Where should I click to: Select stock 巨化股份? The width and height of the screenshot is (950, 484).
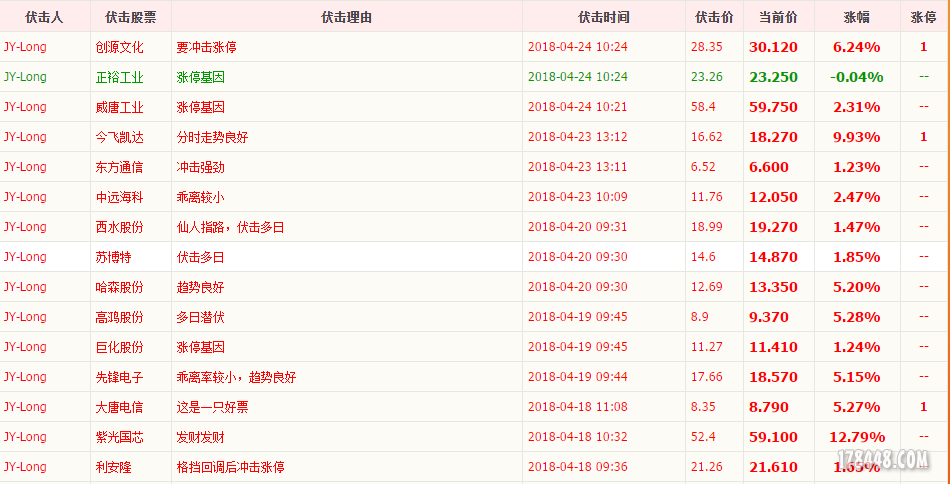pos(119,347)
